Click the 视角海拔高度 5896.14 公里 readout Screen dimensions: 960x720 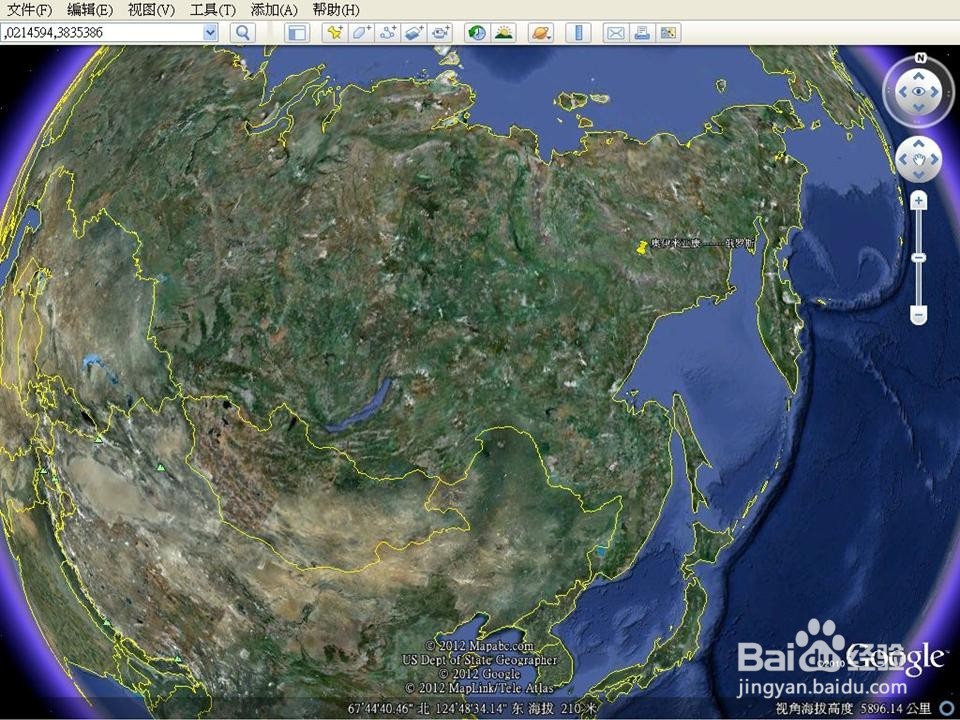853,708
